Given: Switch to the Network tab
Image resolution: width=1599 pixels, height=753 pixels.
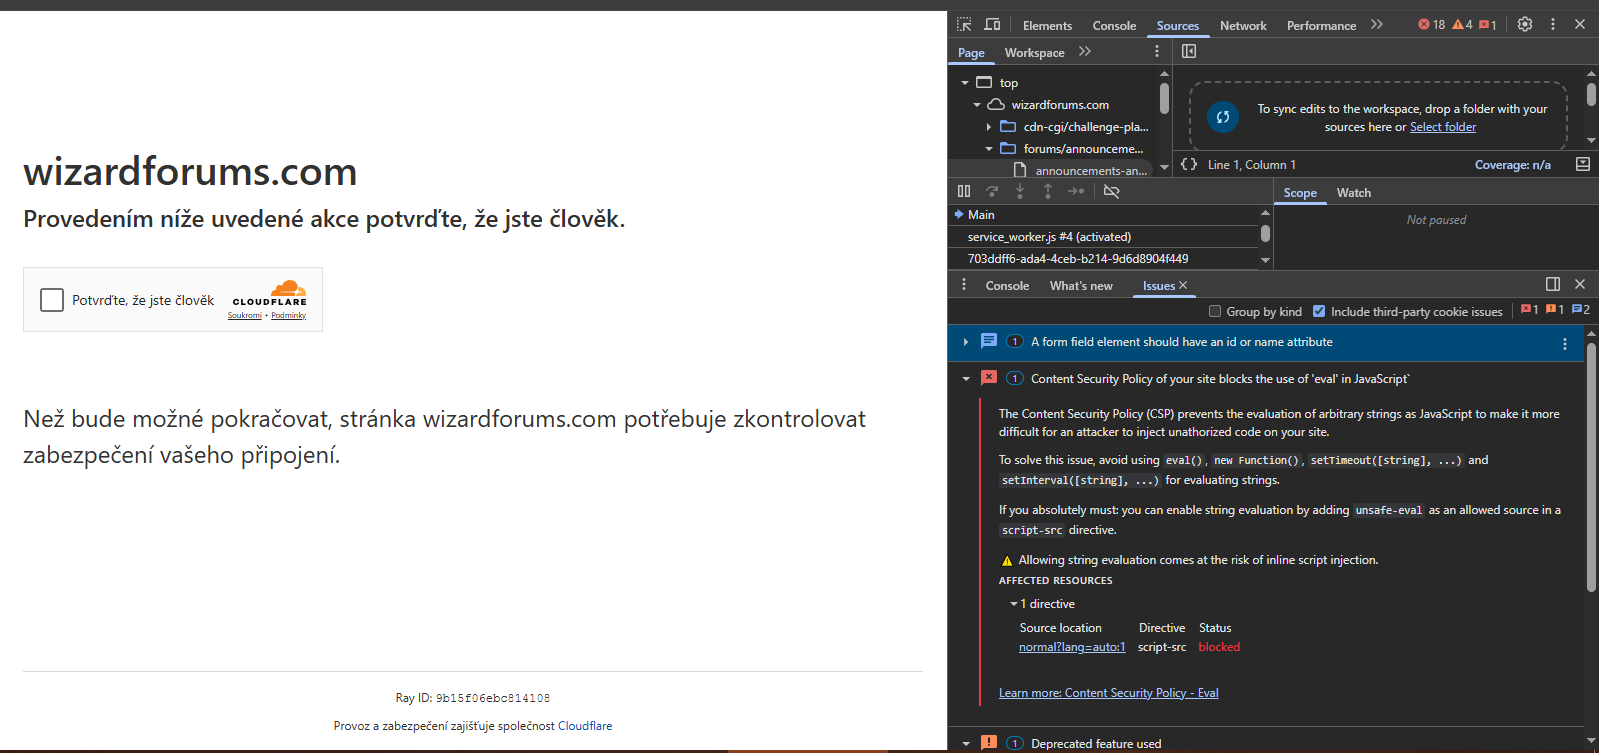Looking at the screenshot, I should click(1243, 26).
